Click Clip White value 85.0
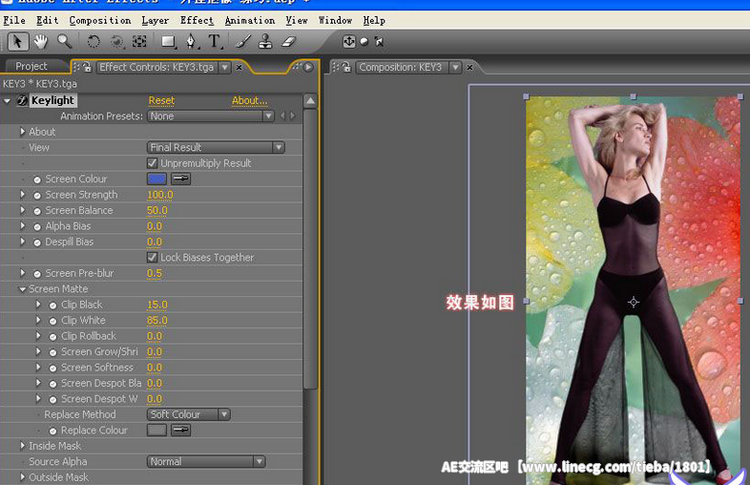 [x=157, y=320]
